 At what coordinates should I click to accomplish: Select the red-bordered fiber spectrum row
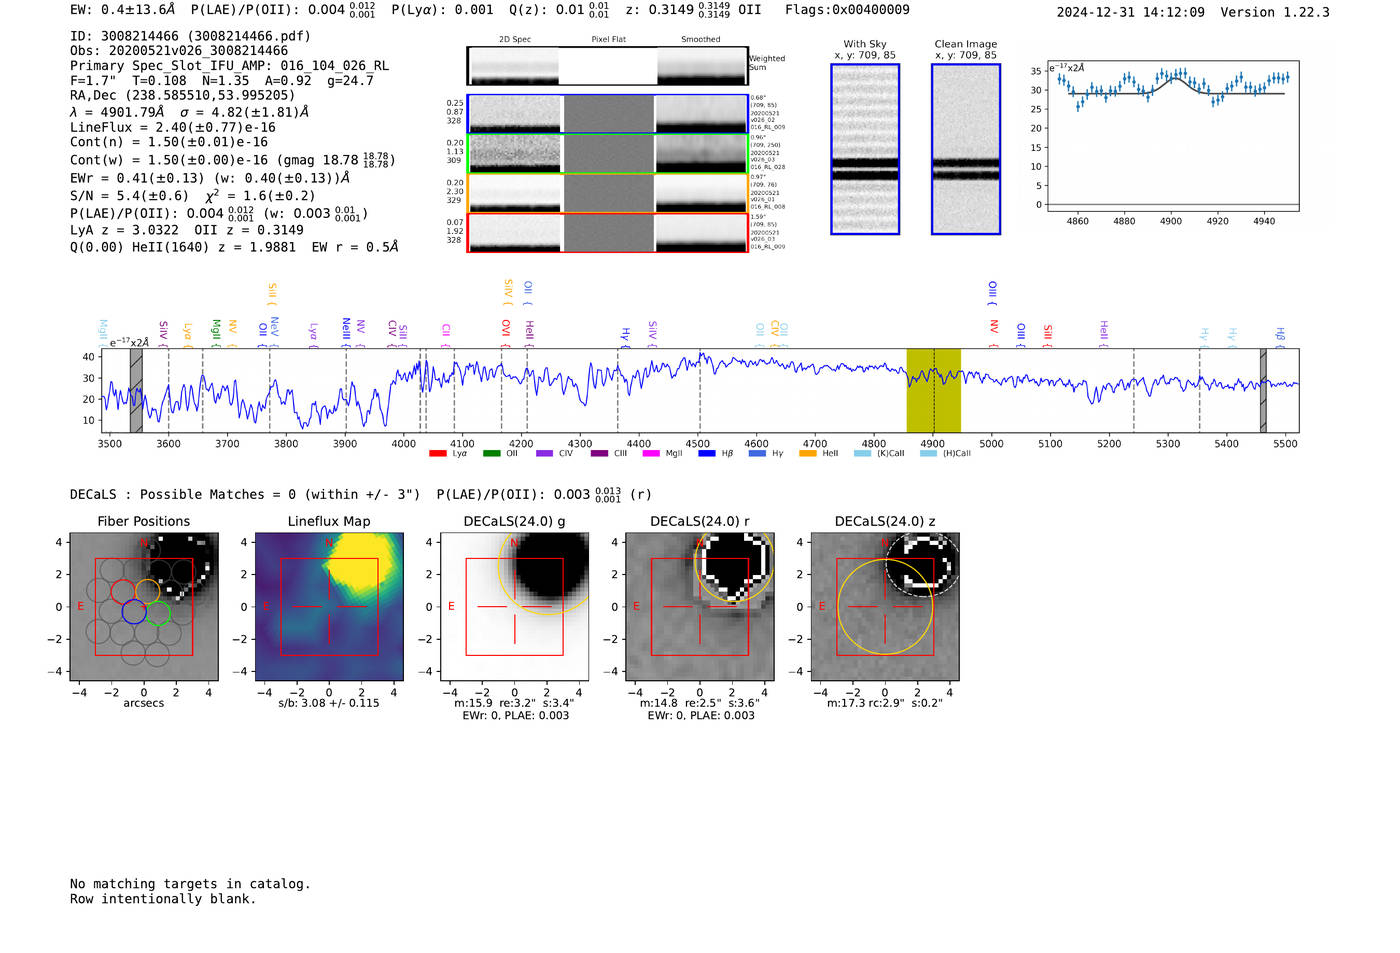607,233
